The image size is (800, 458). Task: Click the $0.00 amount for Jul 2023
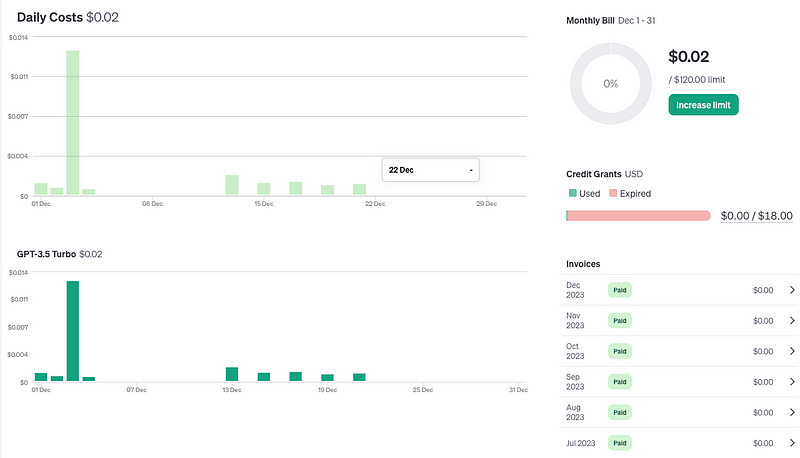click(763, 443)
